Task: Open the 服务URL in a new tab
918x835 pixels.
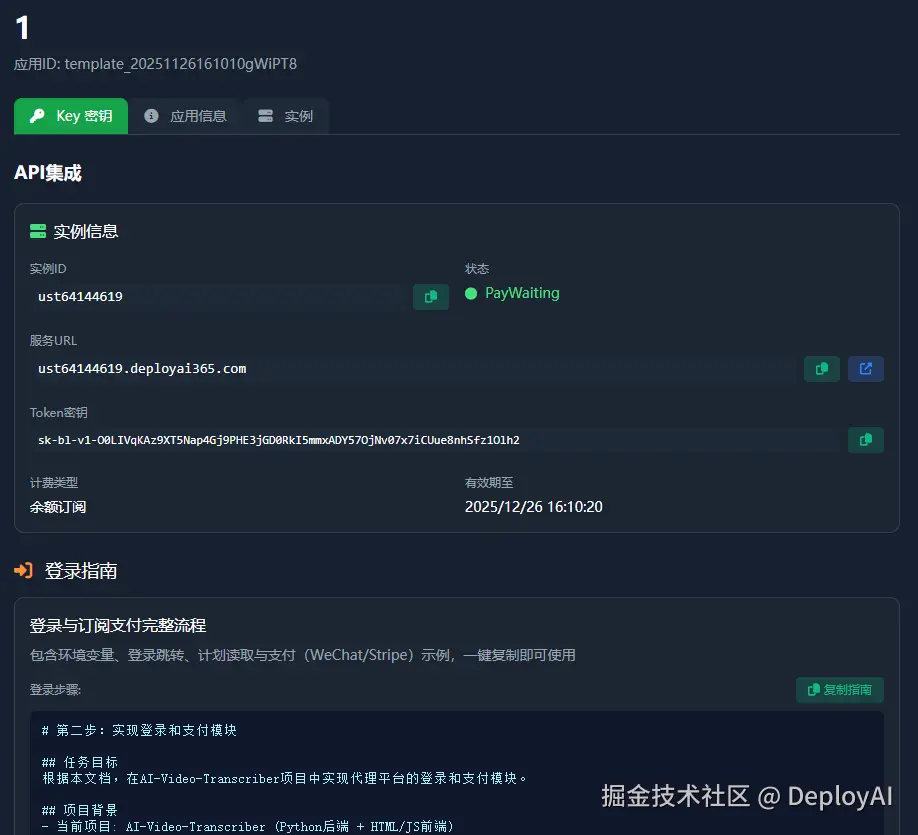Action: [865, 368]
